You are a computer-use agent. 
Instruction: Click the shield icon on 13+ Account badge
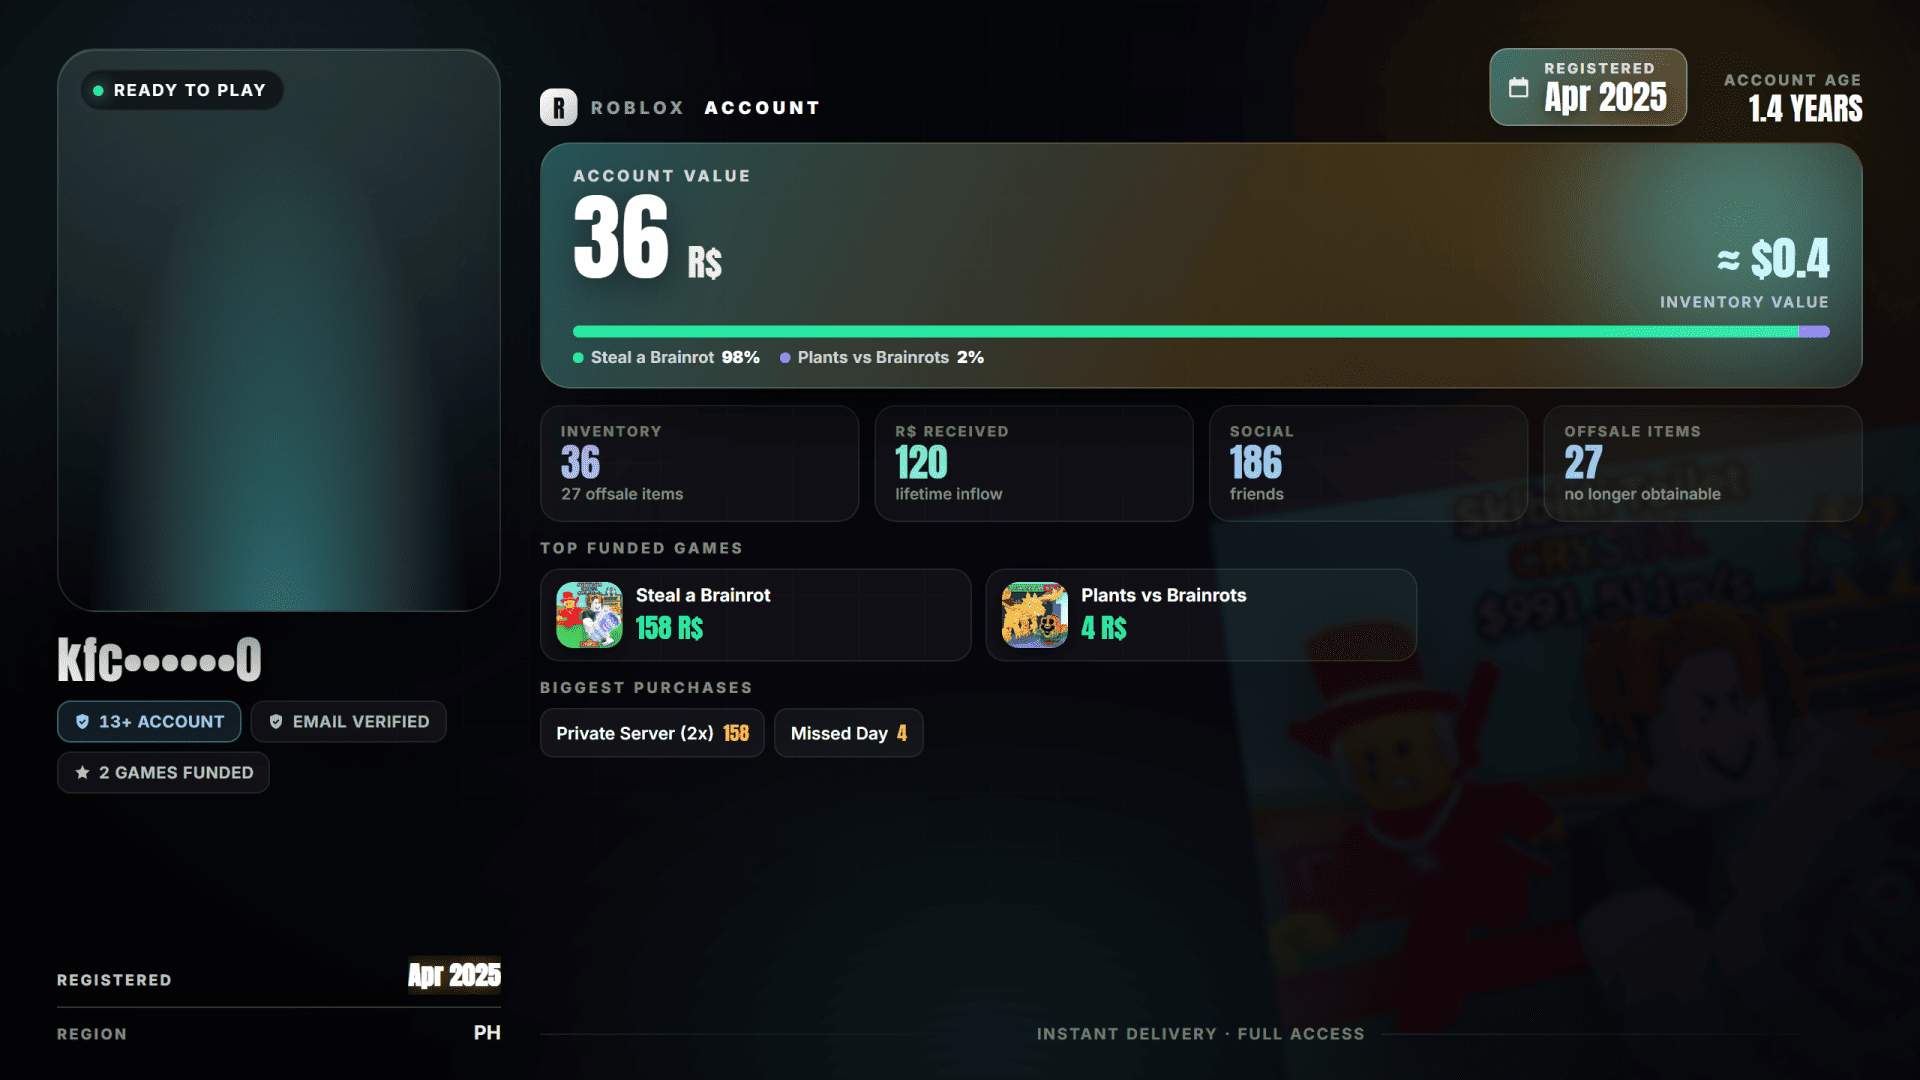click(x=82, y=722)
